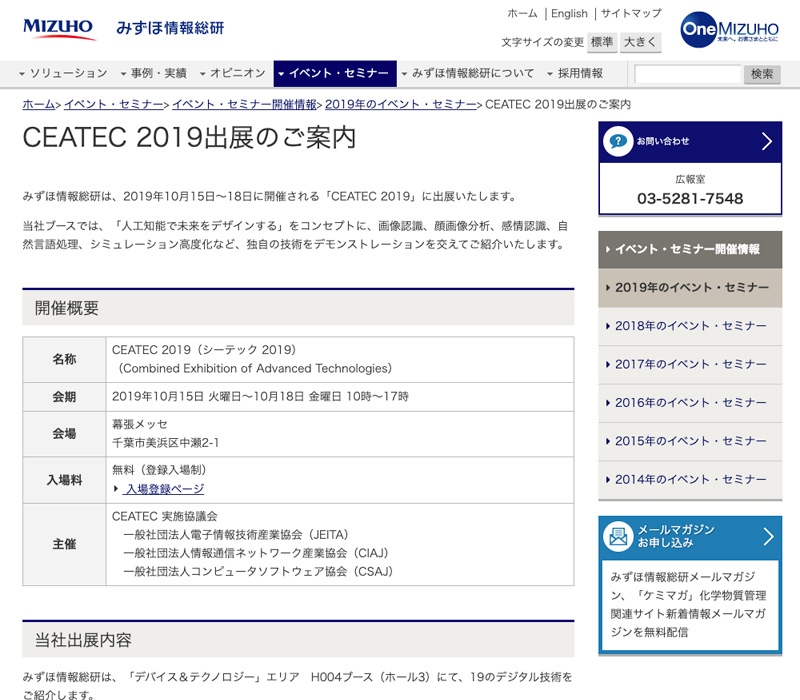The width and height of the screenshot is (800, 700).
Task: Click 2019年のイベント・セミナー breadcrumb link
Action: tap(401, 104)
